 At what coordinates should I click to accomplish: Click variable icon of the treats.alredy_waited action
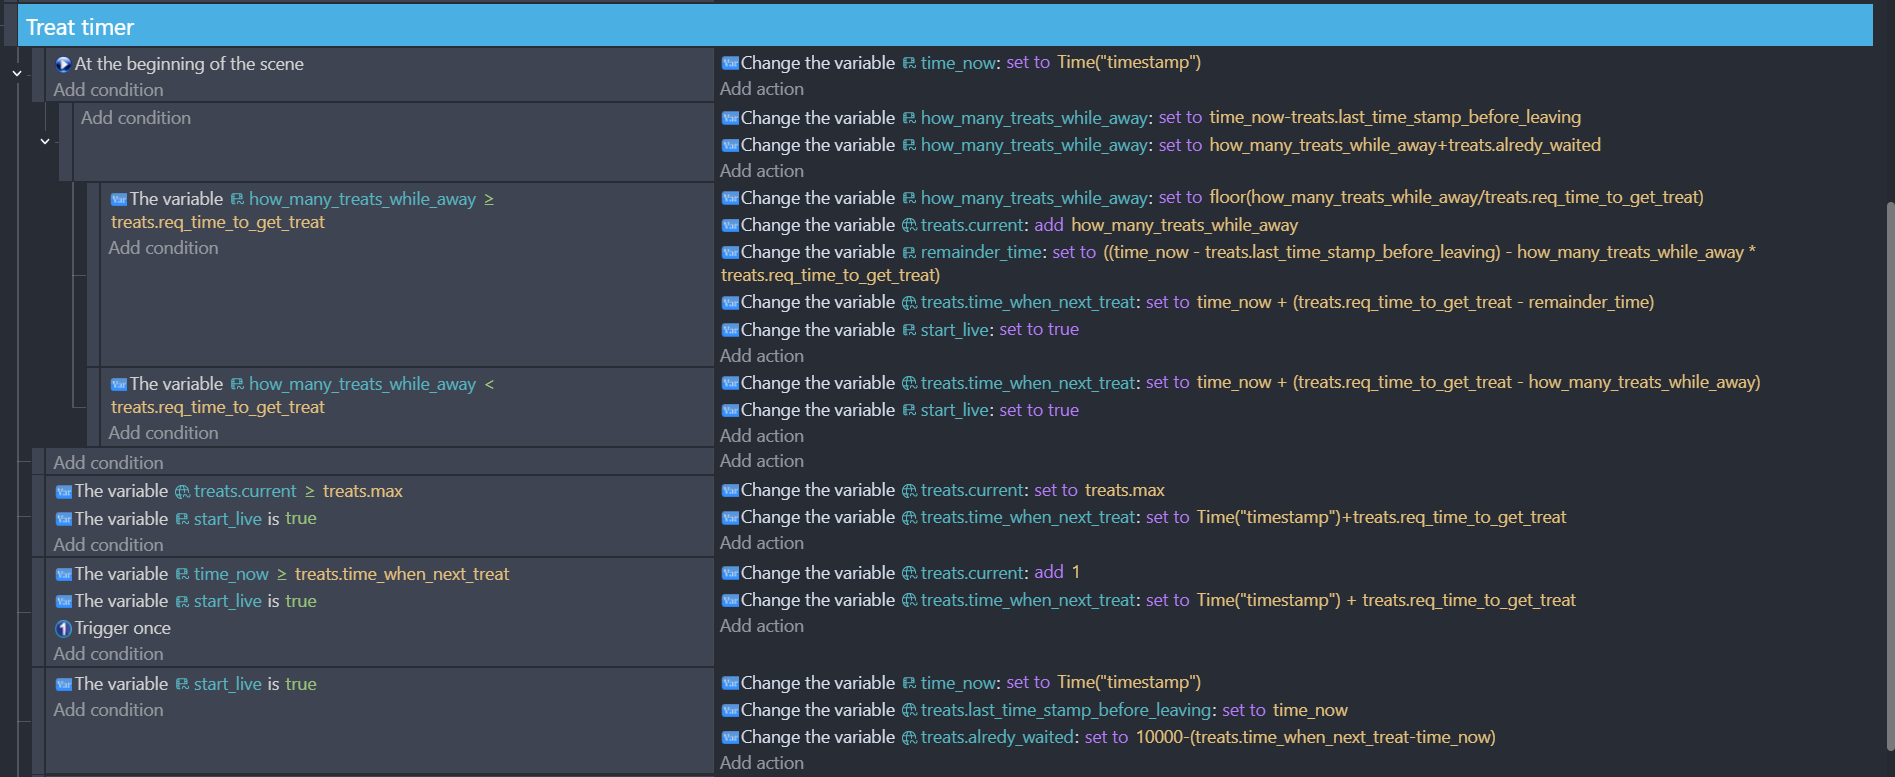(730, 738)
